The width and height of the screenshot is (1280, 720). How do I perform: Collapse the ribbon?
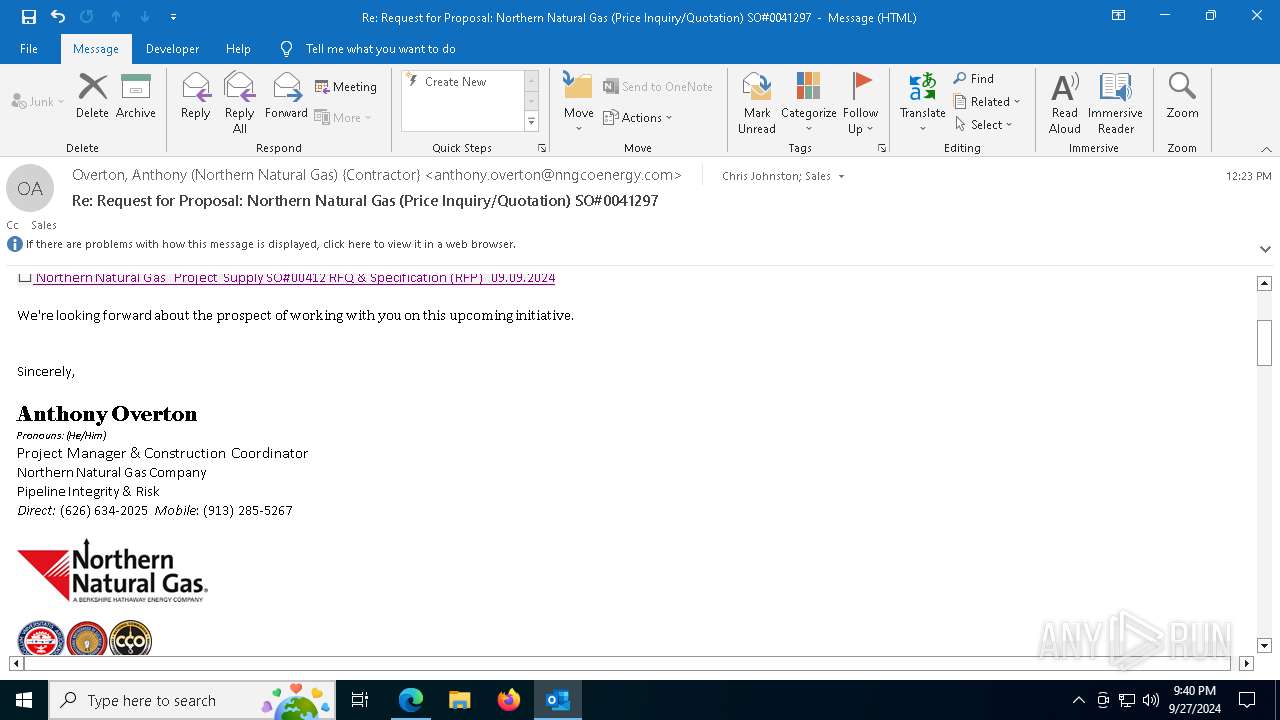(1266, 149)
